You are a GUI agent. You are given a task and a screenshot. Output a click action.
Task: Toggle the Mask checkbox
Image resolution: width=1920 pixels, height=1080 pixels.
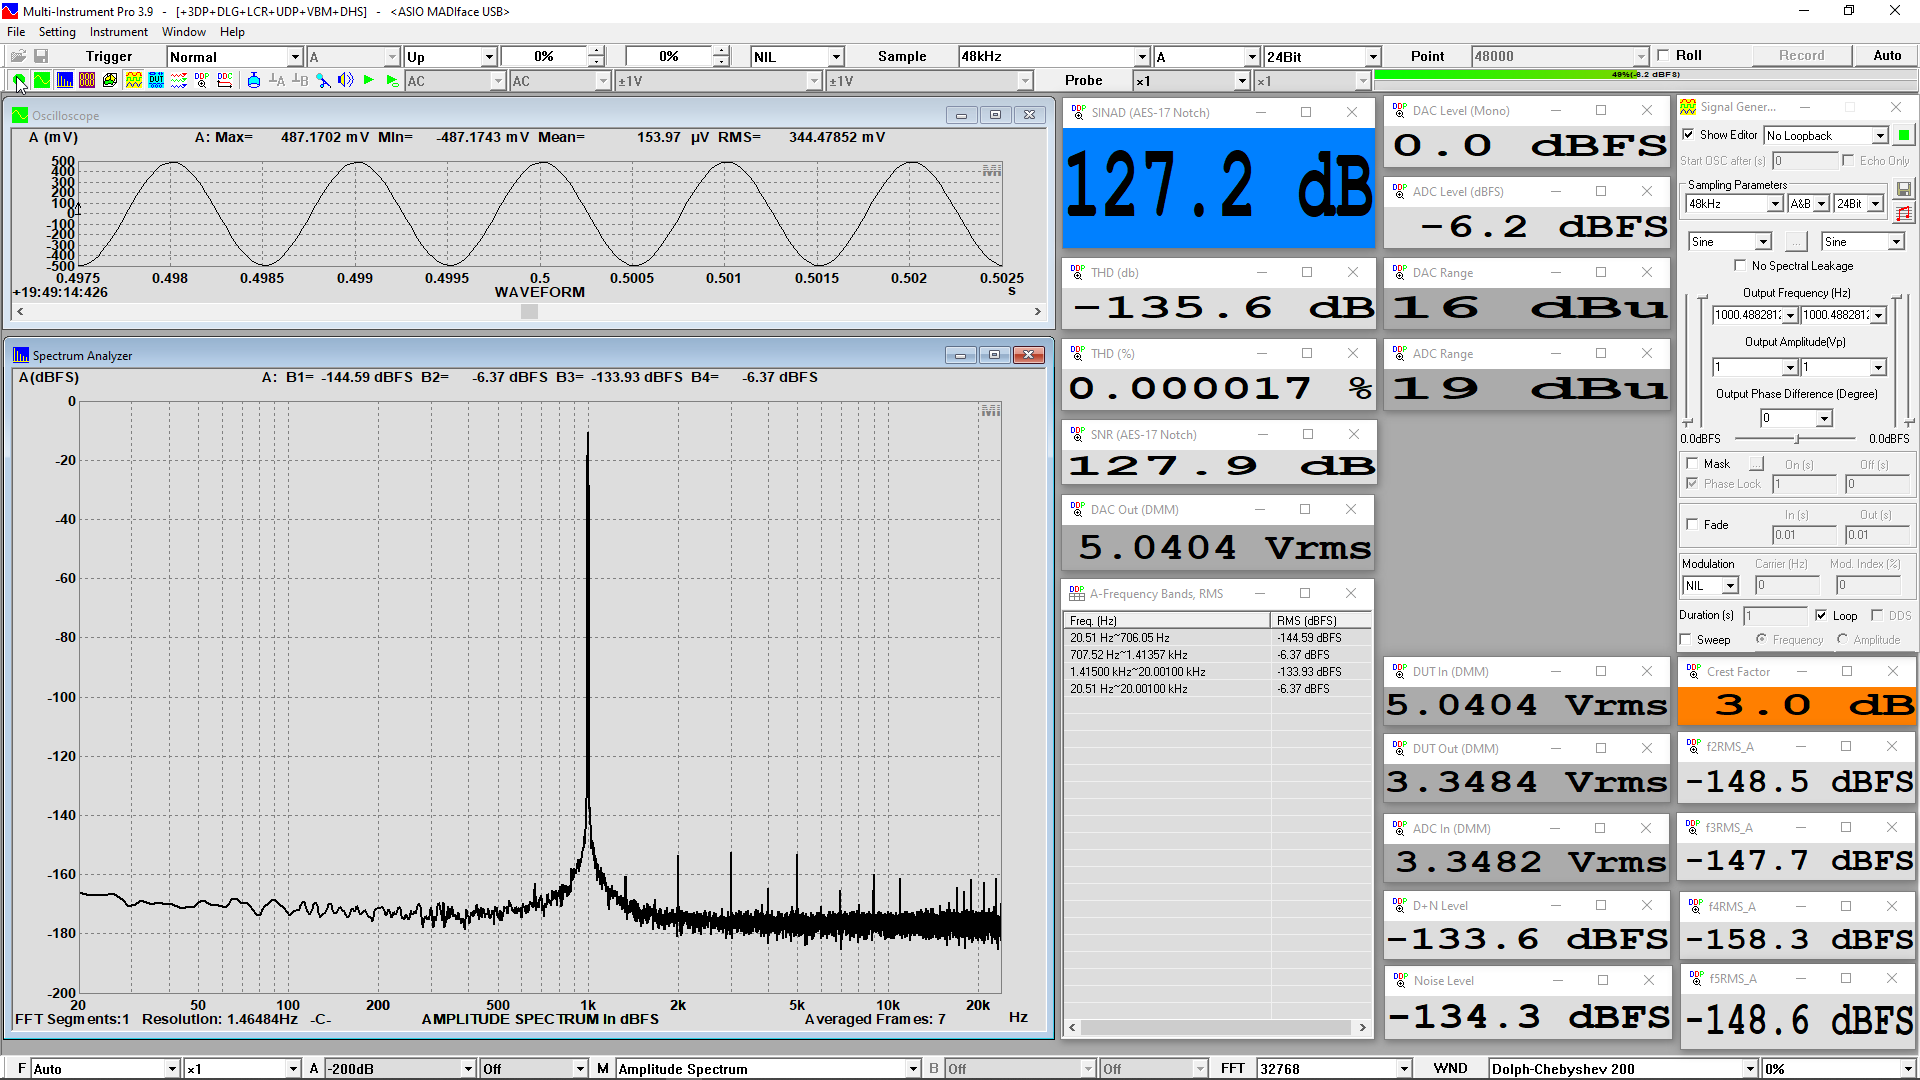[1692, 464]
